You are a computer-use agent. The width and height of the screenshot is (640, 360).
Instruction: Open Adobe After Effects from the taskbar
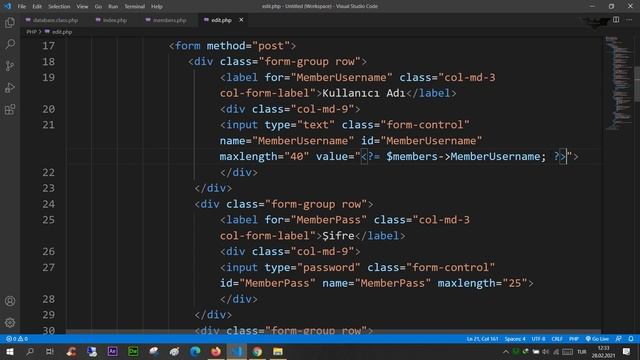[x=112, y=351]
